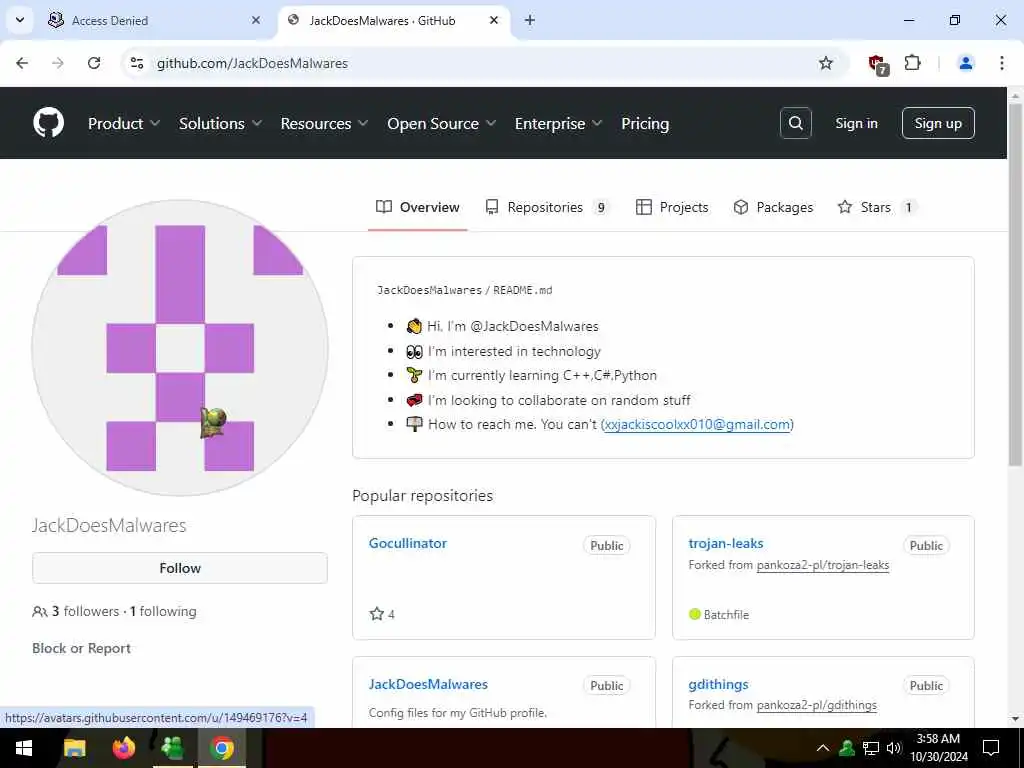Click the Batchfile language label
The image size is (1024, 768).
coord(726,615)
